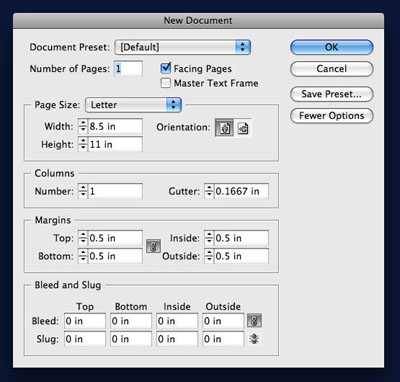Open the Page Size dropdown
Image resolution: width=400 pixels, height=382 pixels.
coord(133,105)
